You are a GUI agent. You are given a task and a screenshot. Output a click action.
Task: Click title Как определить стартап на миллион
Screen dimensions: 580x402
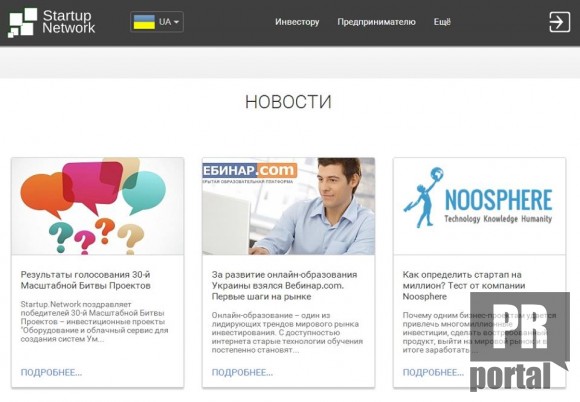click(x=464, y=286)
